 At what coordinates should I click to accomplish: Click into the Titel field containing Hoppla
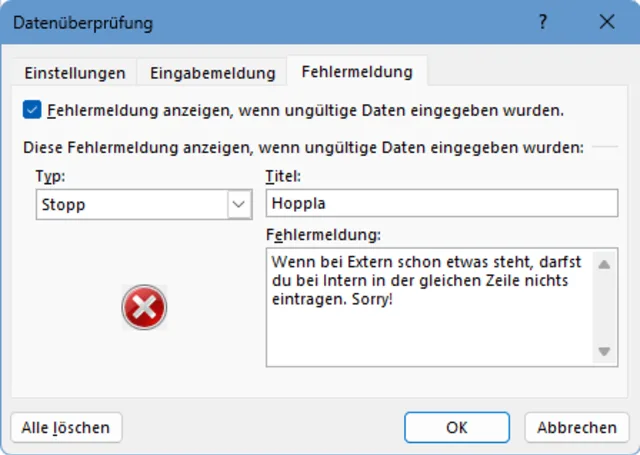(x=441, y=203)
